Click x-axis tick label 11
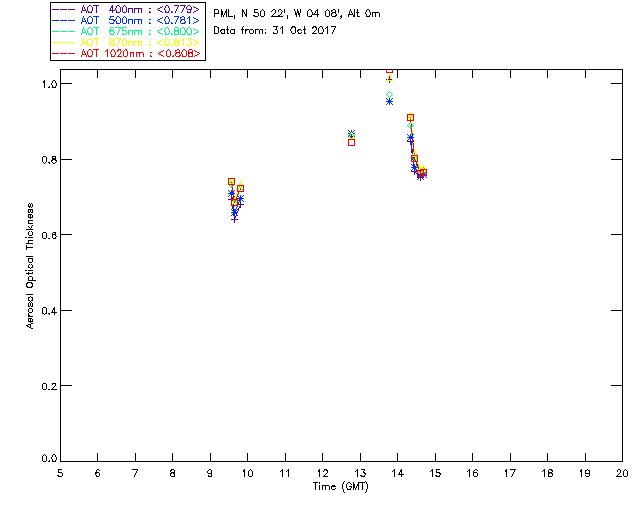The image size is (640, 512). pos(285,473)
